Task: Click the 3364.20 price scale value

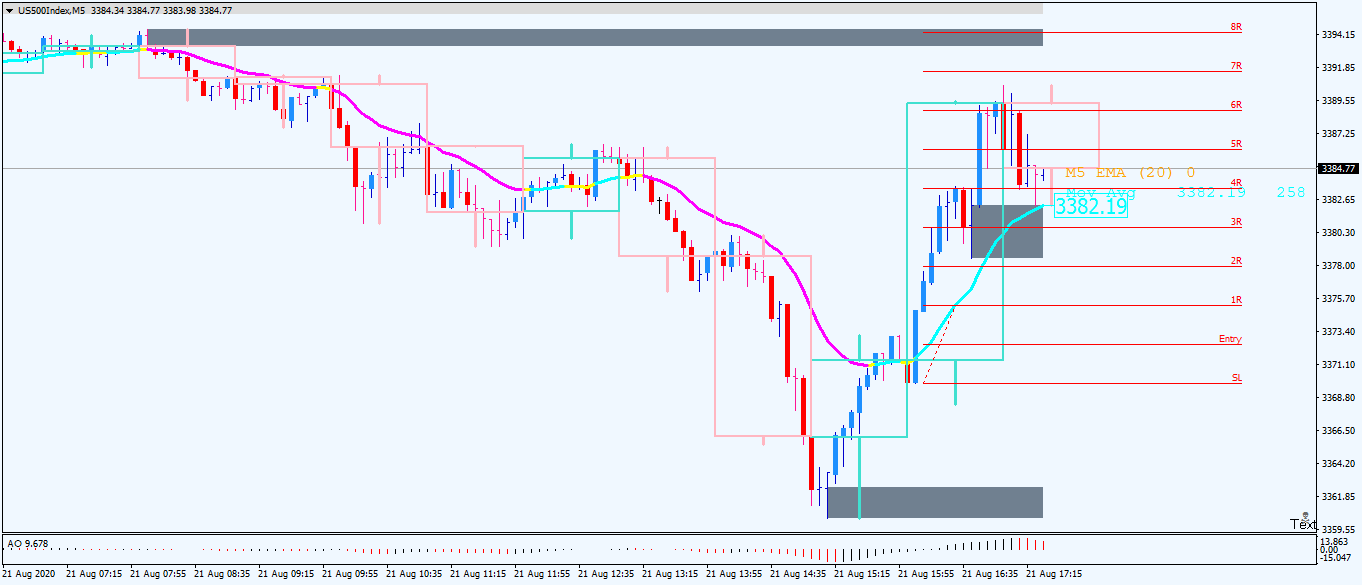Action: 1338,464
